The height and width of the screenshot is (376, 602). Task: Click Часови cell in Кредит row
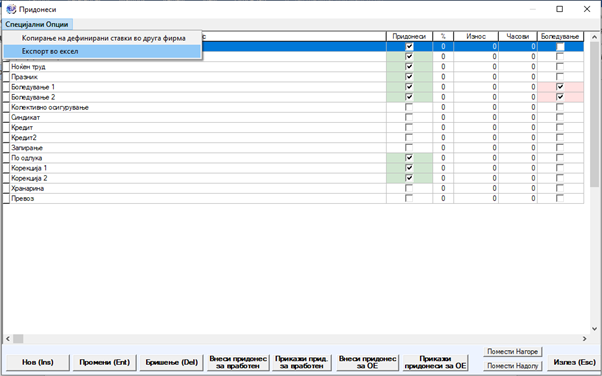pyautogui.click(x=518, y=128)
